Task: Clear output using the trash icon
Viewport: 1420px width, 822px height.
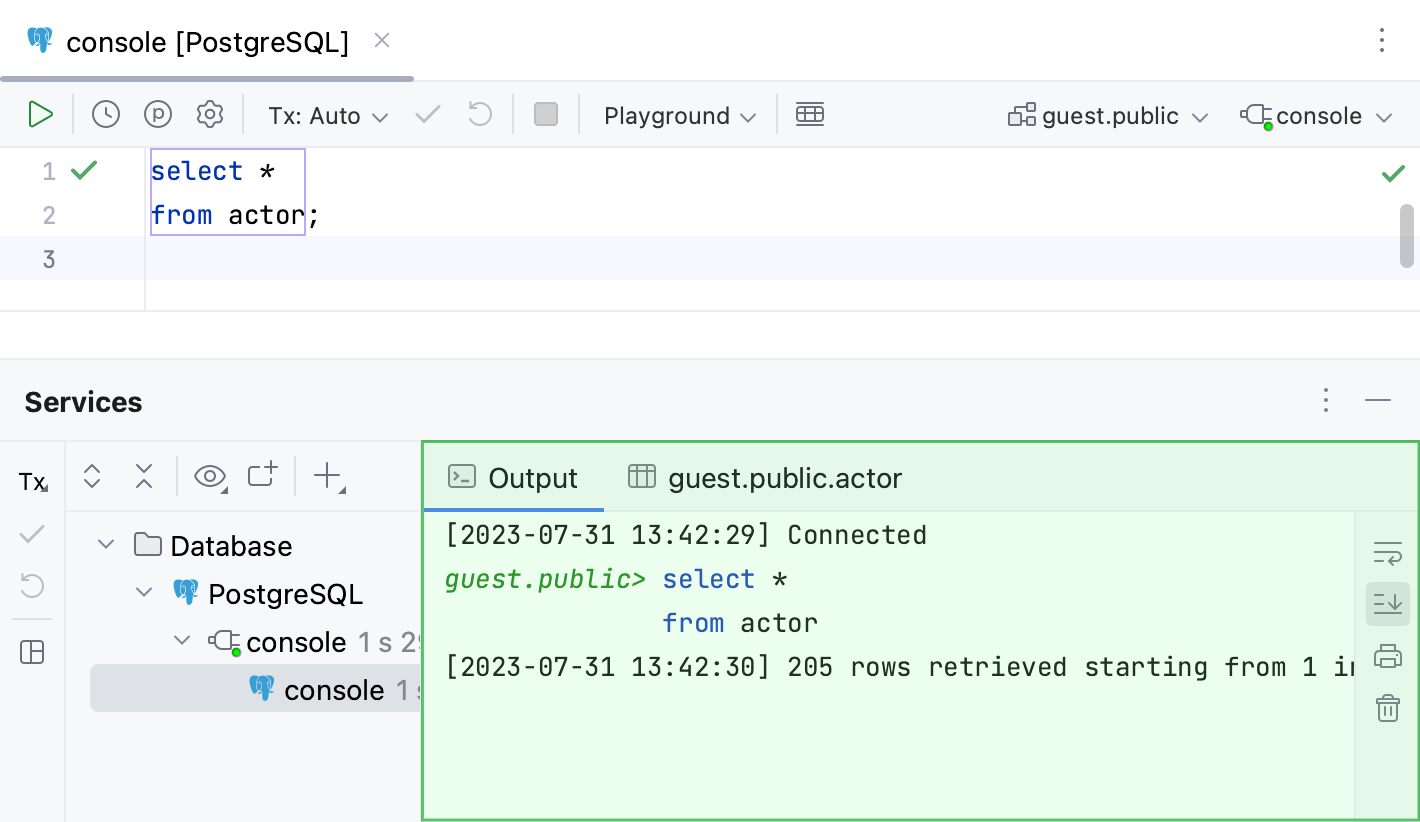Action: pos(1387,709)
